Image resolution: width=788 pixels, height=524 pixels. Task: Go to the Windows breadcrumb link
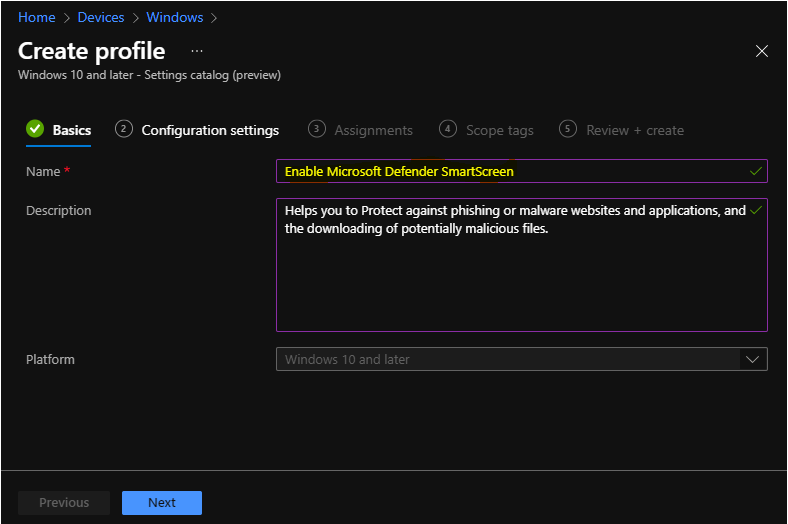[x=174, y=18]
